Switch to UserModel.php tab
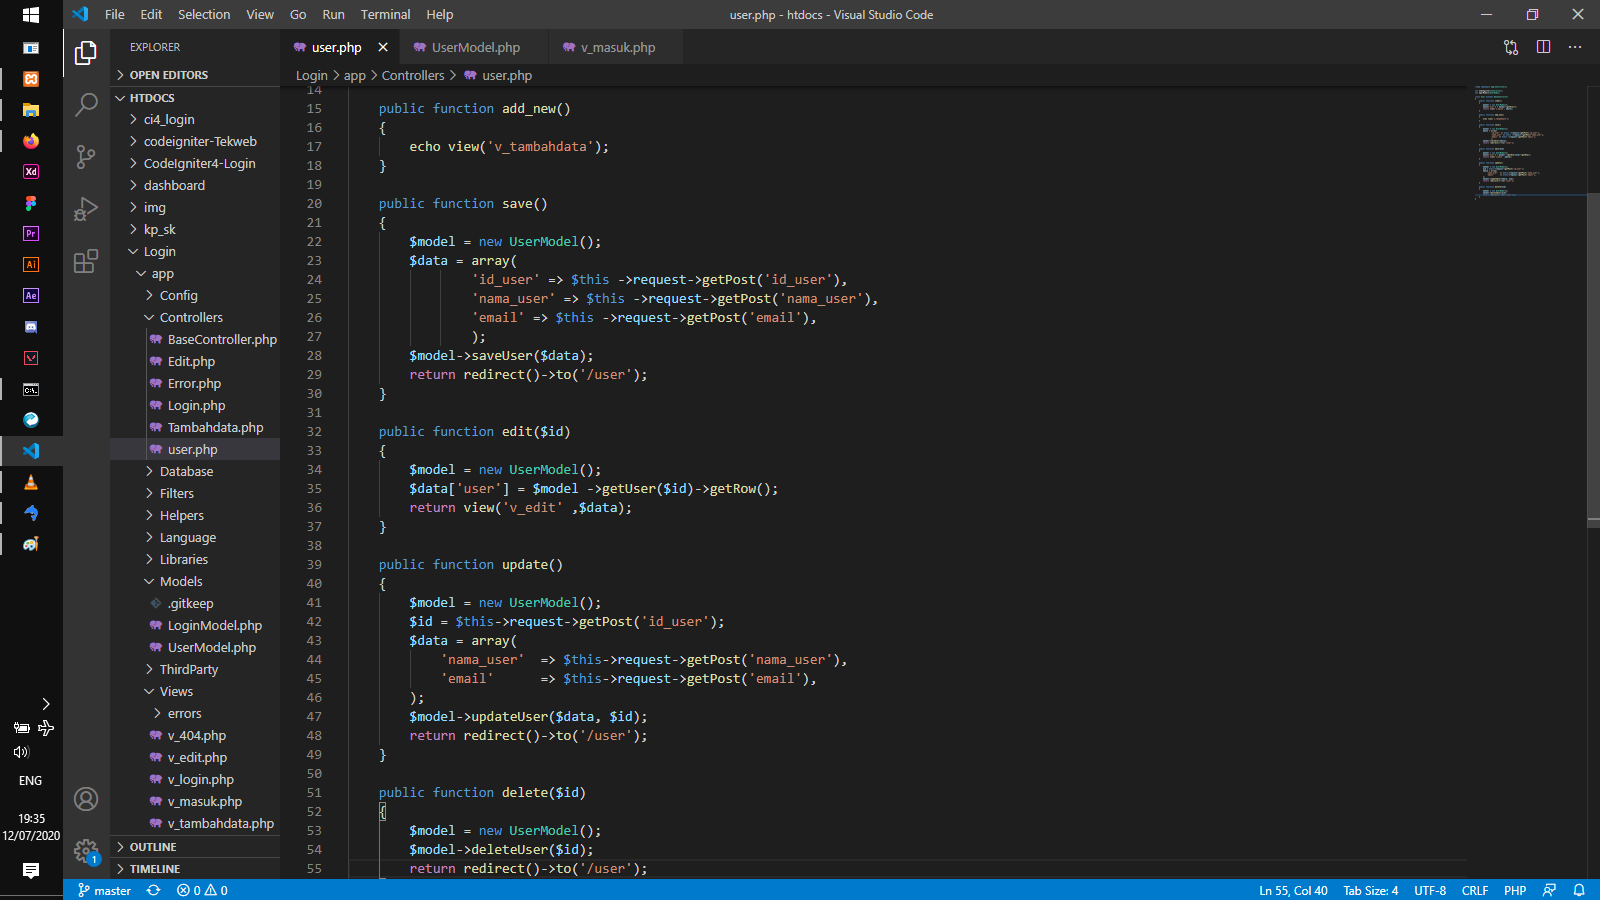Screen dimensions: 1600x900 [x=475, y=47]
